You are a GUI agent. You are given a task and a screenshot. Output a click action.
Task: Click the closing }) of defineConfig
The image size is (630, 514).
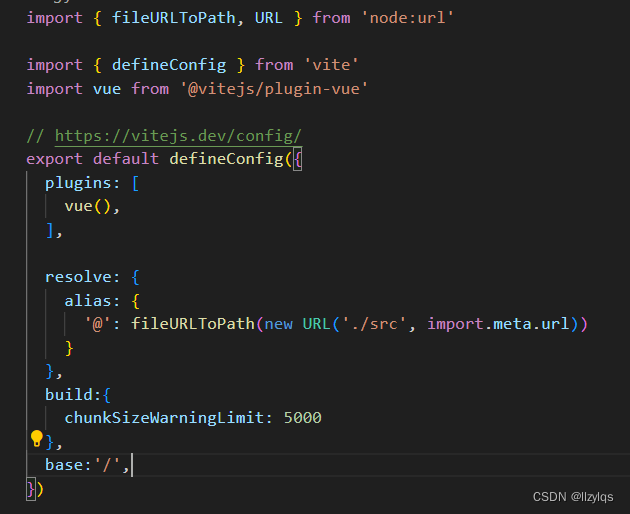tap(35, 489)
